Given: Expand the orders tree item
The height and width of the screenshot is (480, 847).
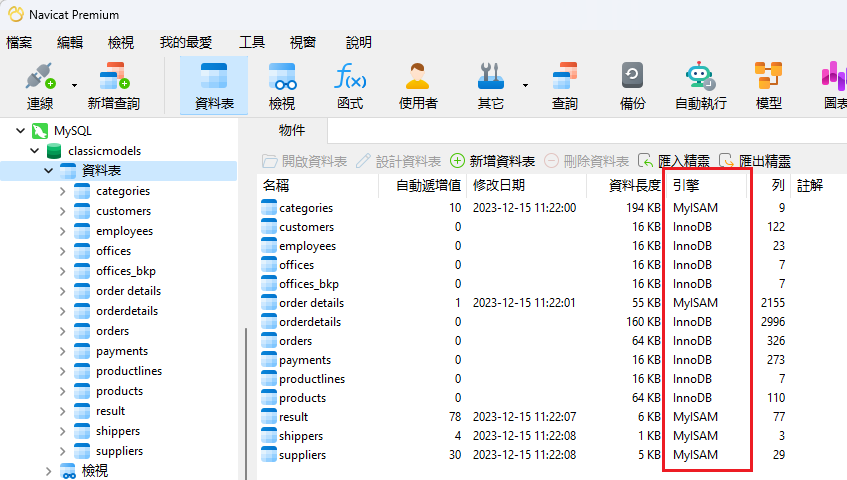Looking at the screenshot, I should 63,331.
